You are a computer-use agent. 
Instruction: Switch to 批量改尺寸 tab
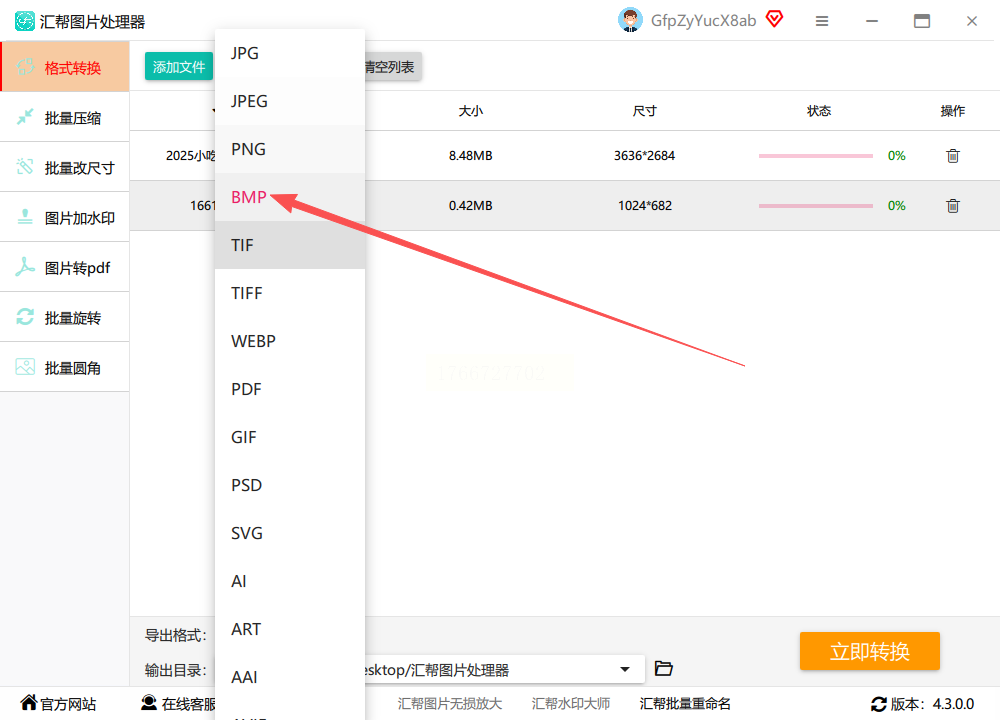coord(65,167)
